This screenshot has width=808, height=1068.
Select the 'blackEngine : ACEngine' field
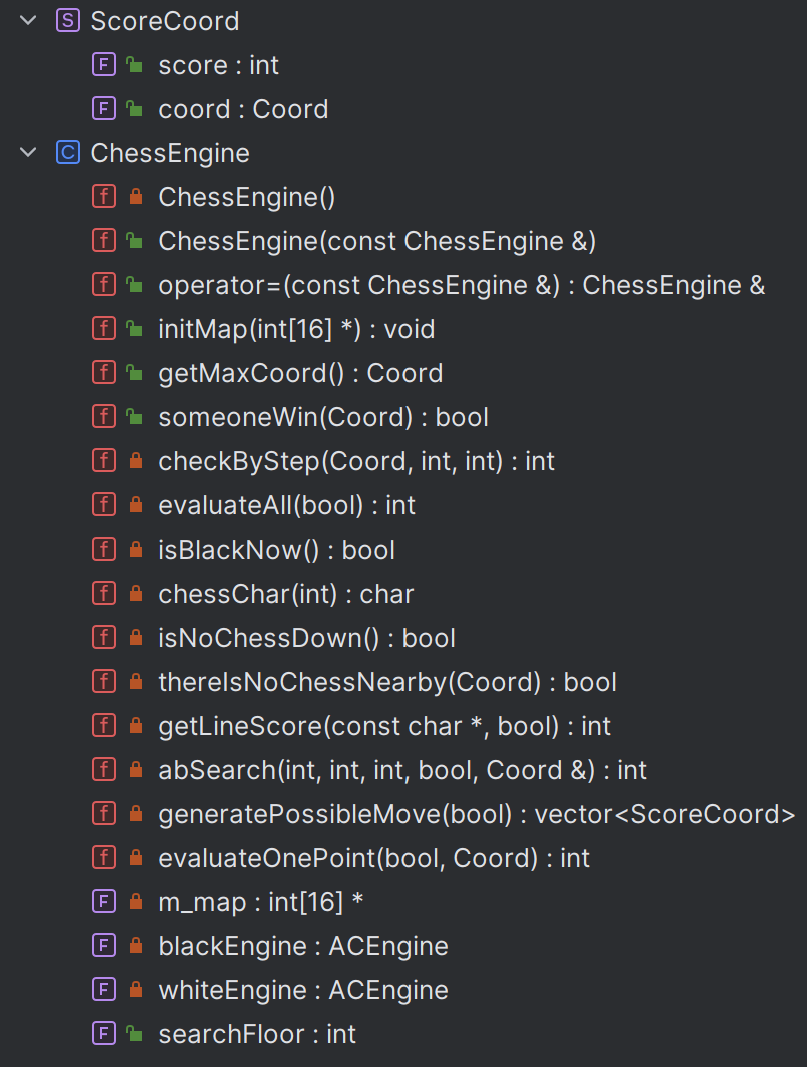click(x=303, y=946)
